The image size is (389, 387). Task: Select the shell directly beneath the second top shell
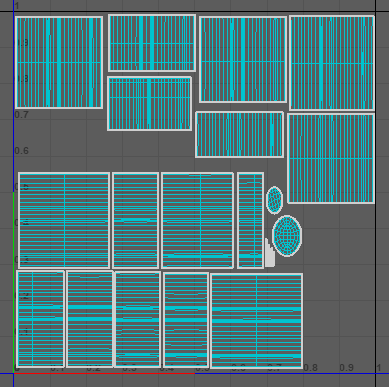[x=149, y=103]
